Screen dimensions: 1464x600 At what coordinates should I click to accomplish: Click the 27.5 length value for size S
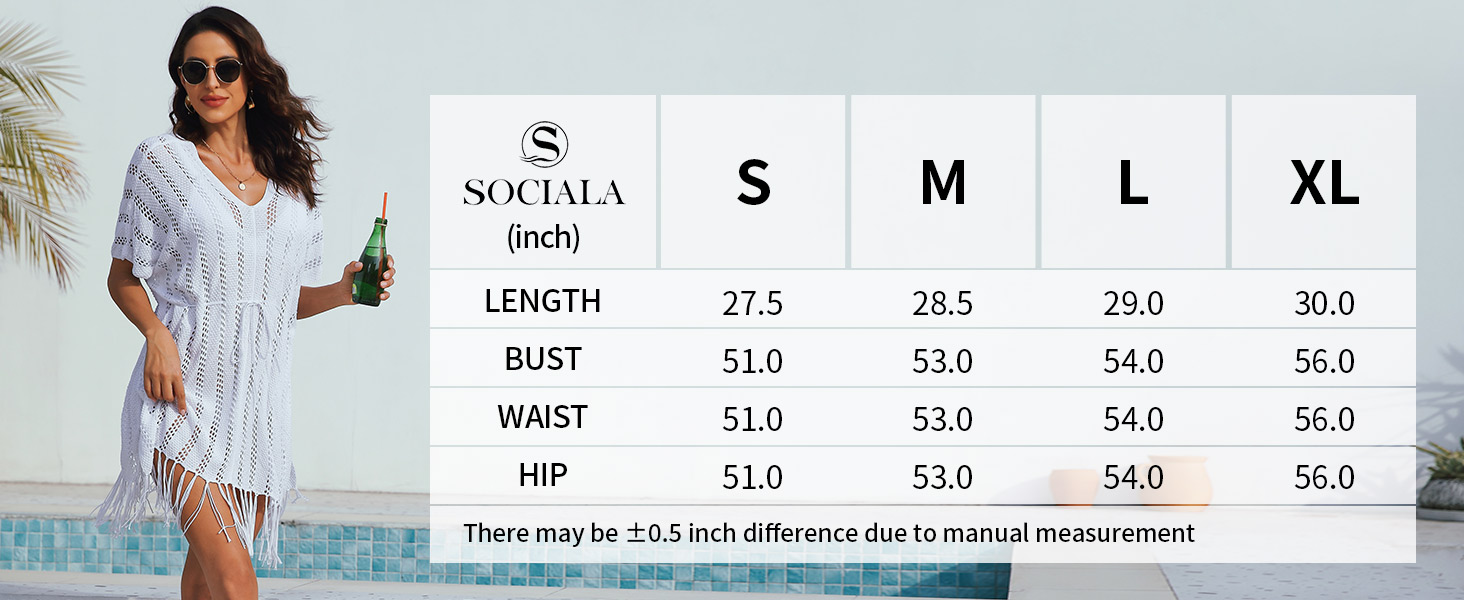point(753,303)
